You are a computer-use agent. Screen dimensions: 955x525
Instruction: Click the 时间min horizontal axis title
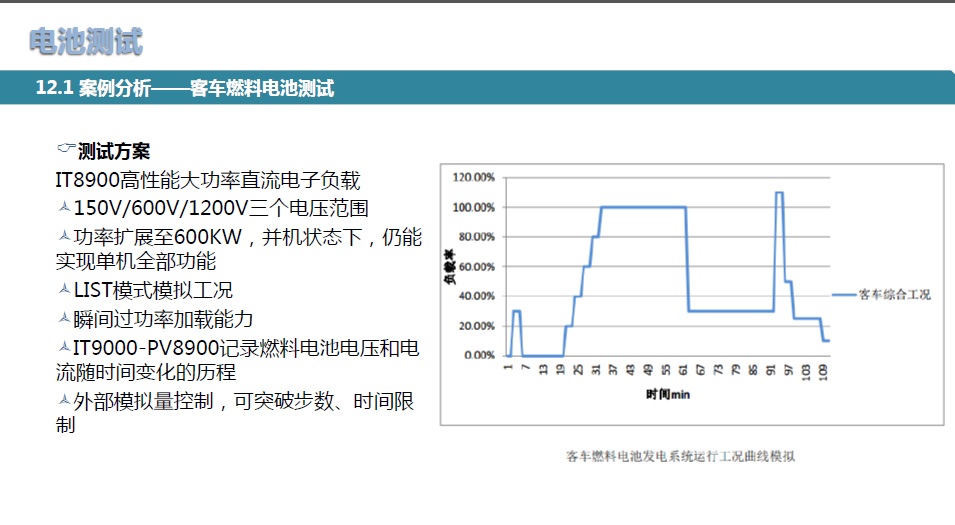pos(668,395)
